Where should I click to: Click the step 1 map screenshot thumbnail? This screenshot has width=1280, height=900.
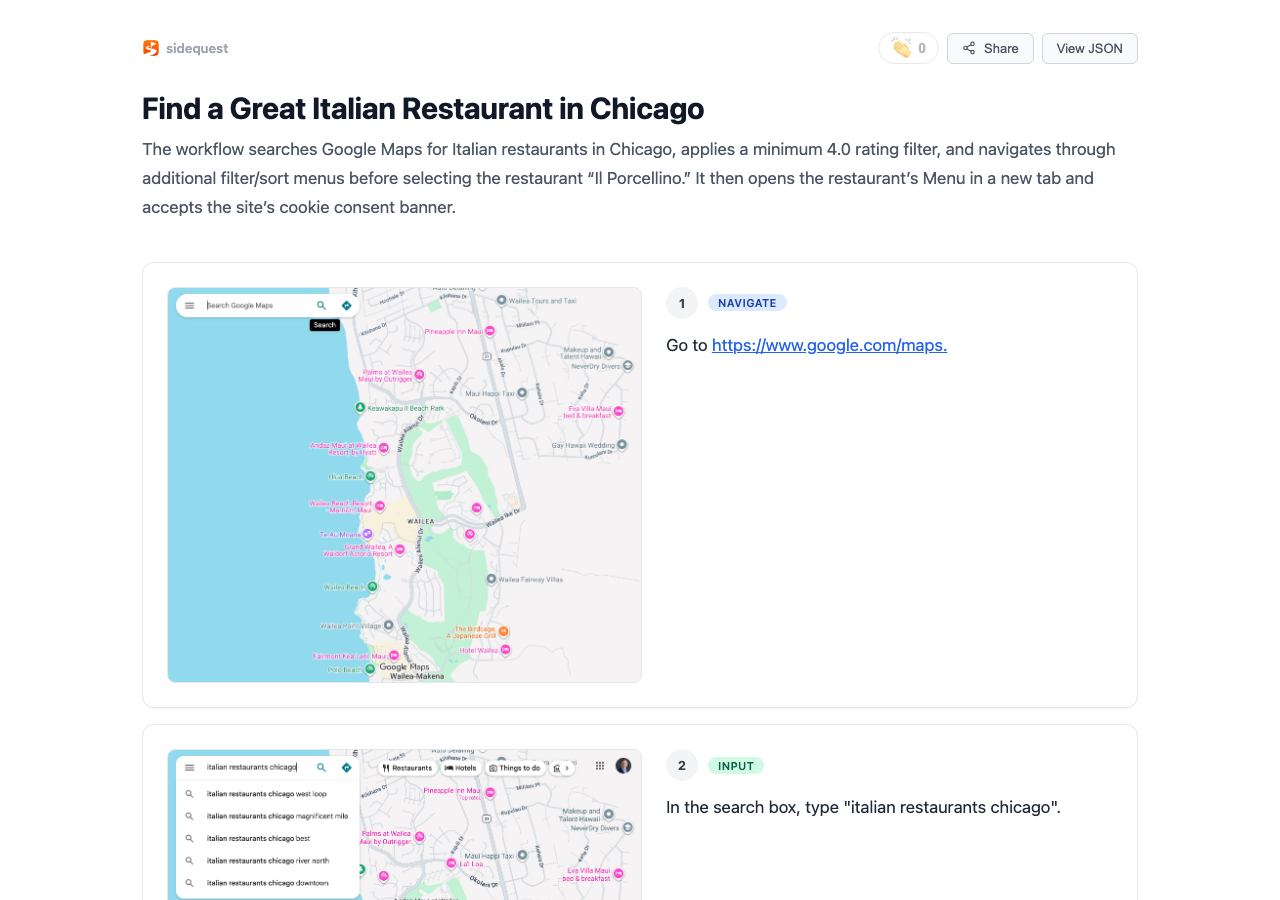(x=404, y=485)
